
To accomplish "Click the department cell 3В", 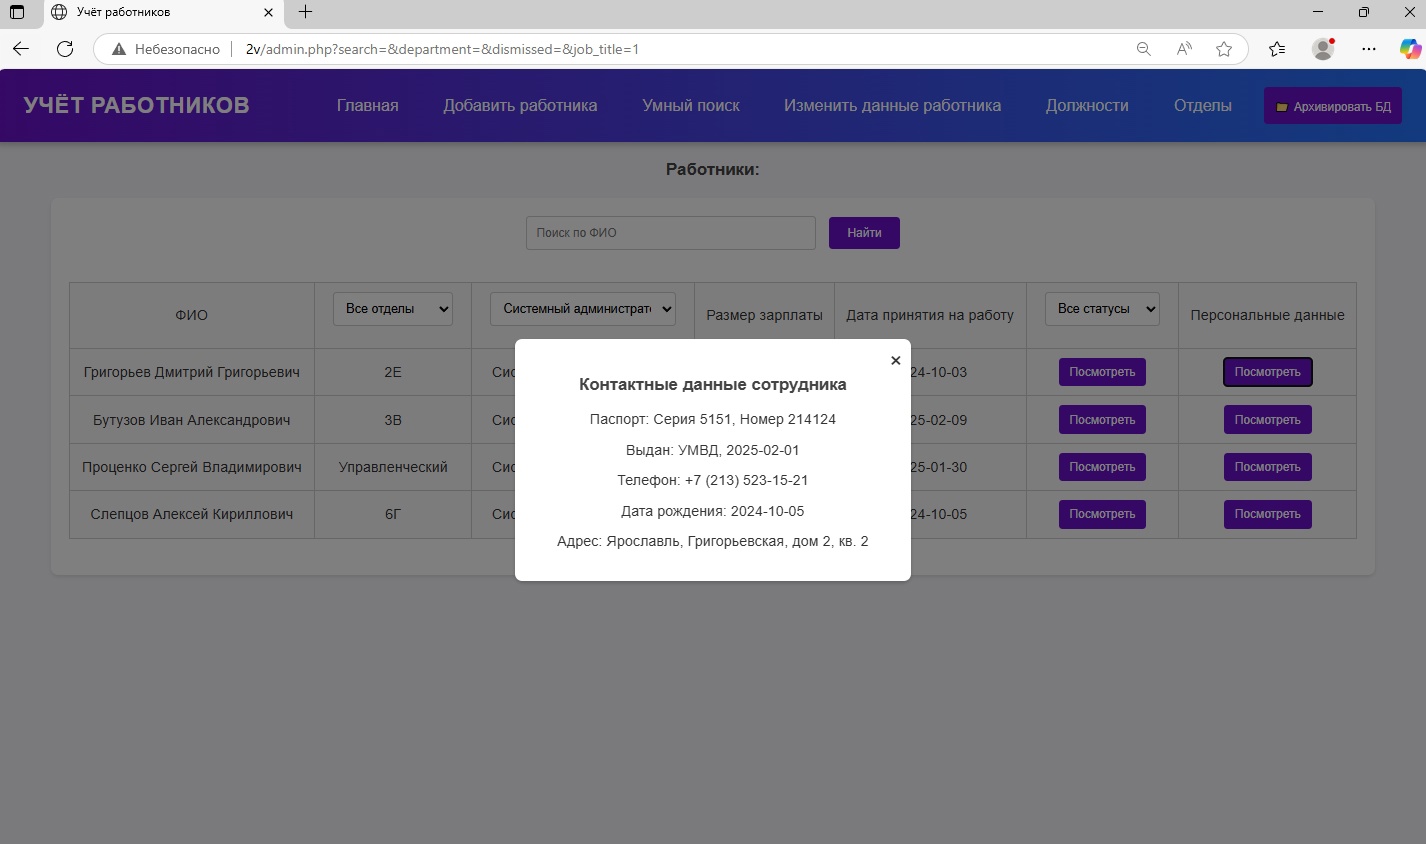I will coord(393,420).
